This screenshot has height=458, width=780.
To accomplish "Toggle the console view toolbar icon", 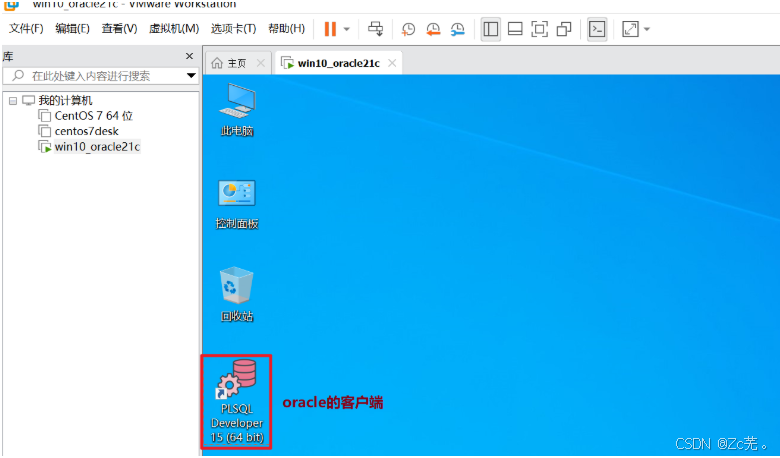I will pyautogui.click(x=597, y=29).
